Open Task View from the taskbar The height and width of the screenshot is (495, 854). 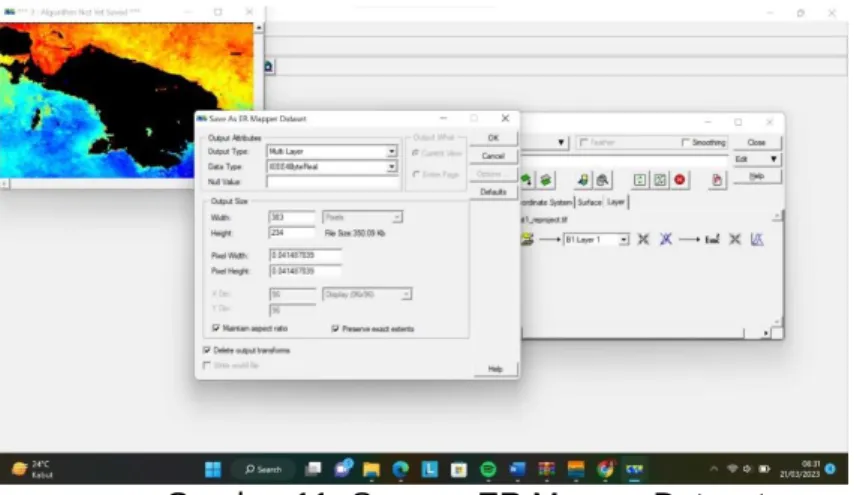pos(313,469)
